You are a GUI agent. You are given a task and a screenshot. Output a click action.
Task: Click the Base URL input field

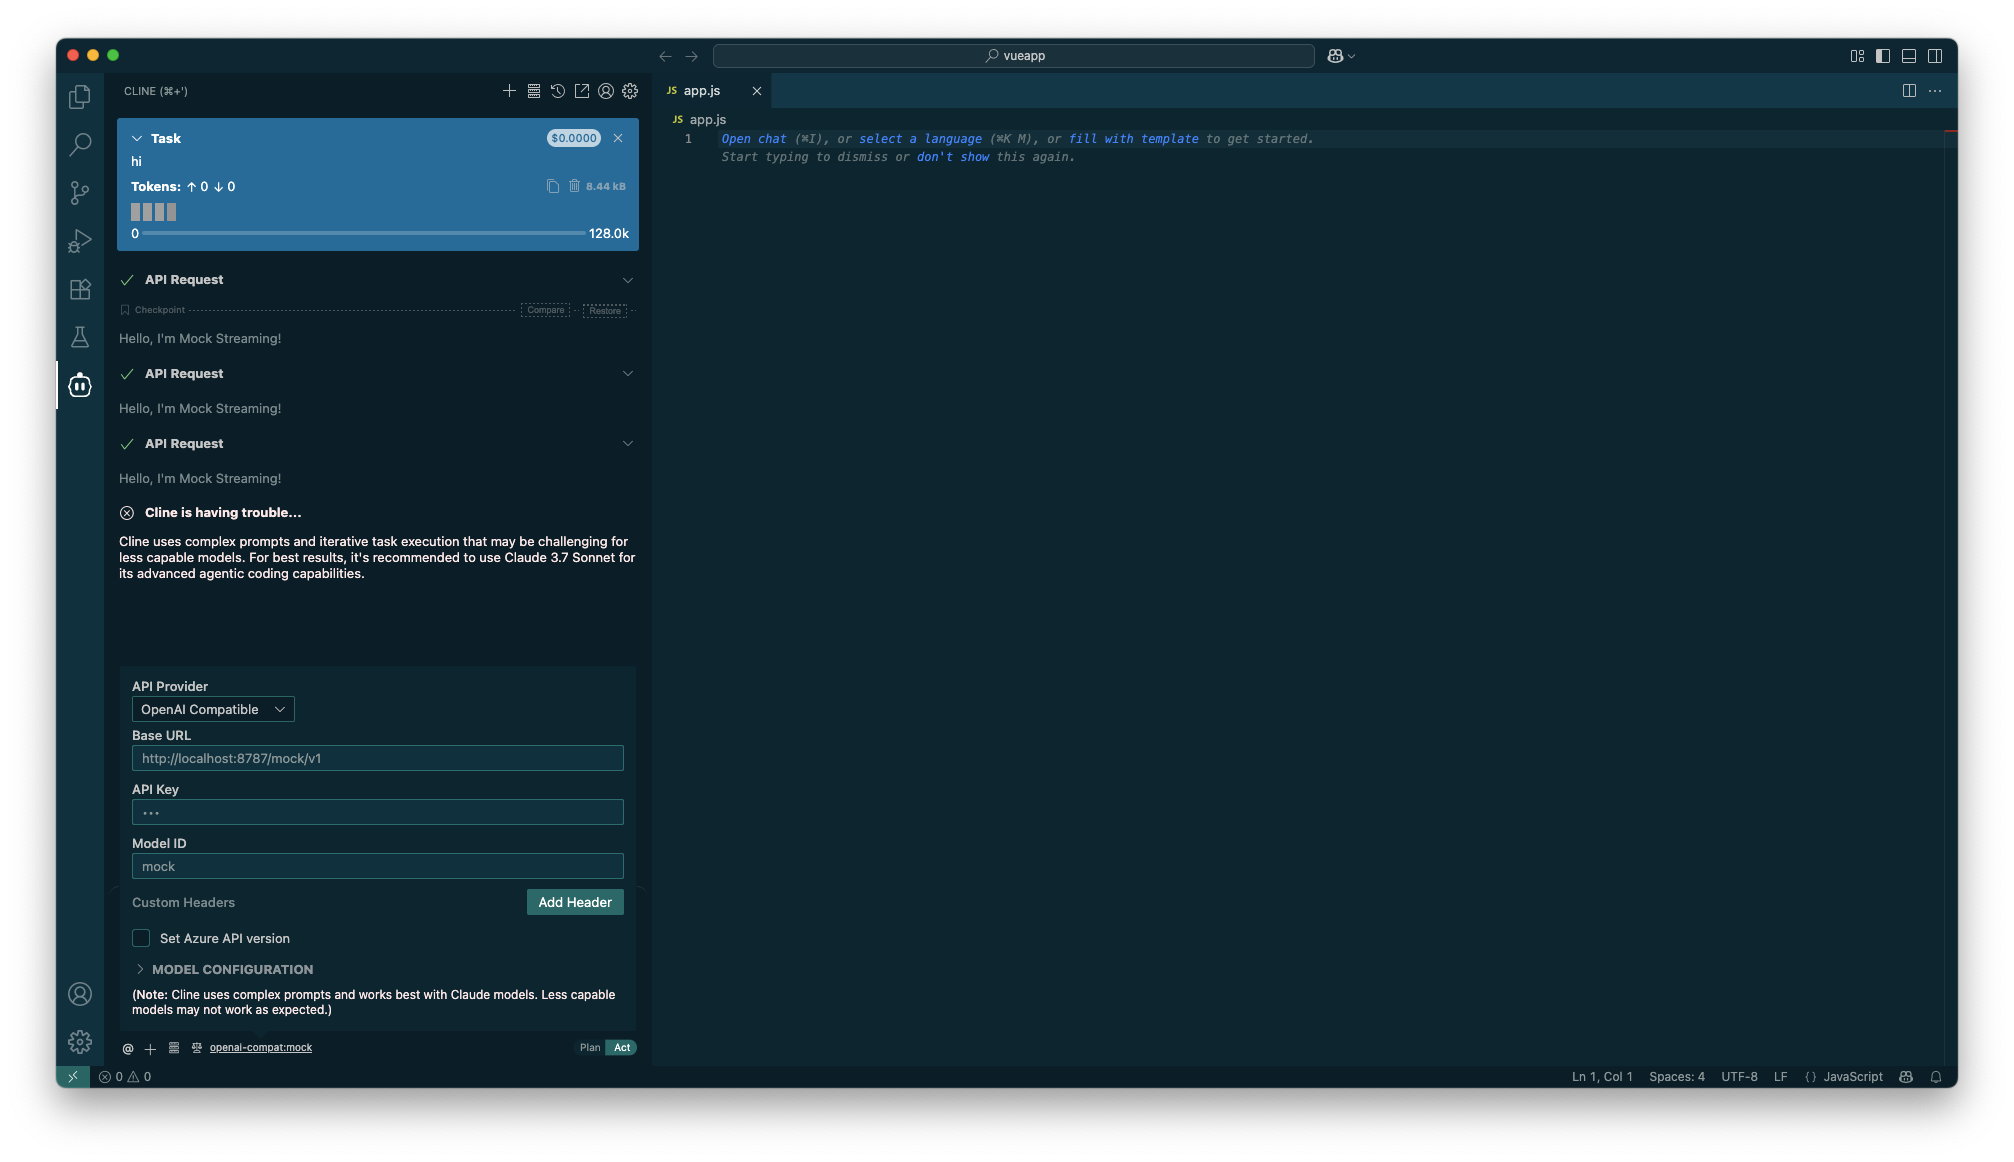(377, 758)
